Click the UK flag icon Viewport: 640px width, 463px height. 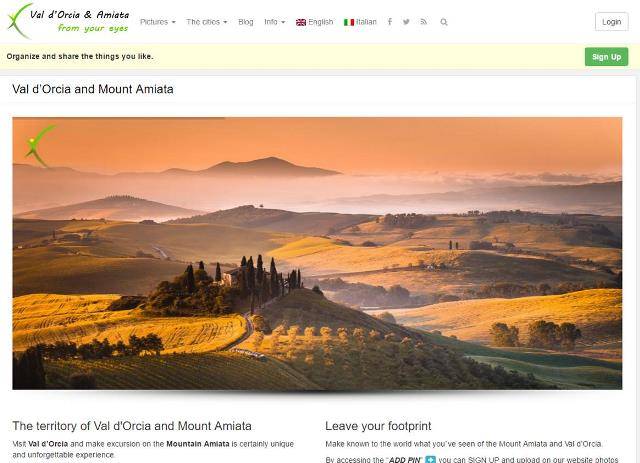click(301, 22)
